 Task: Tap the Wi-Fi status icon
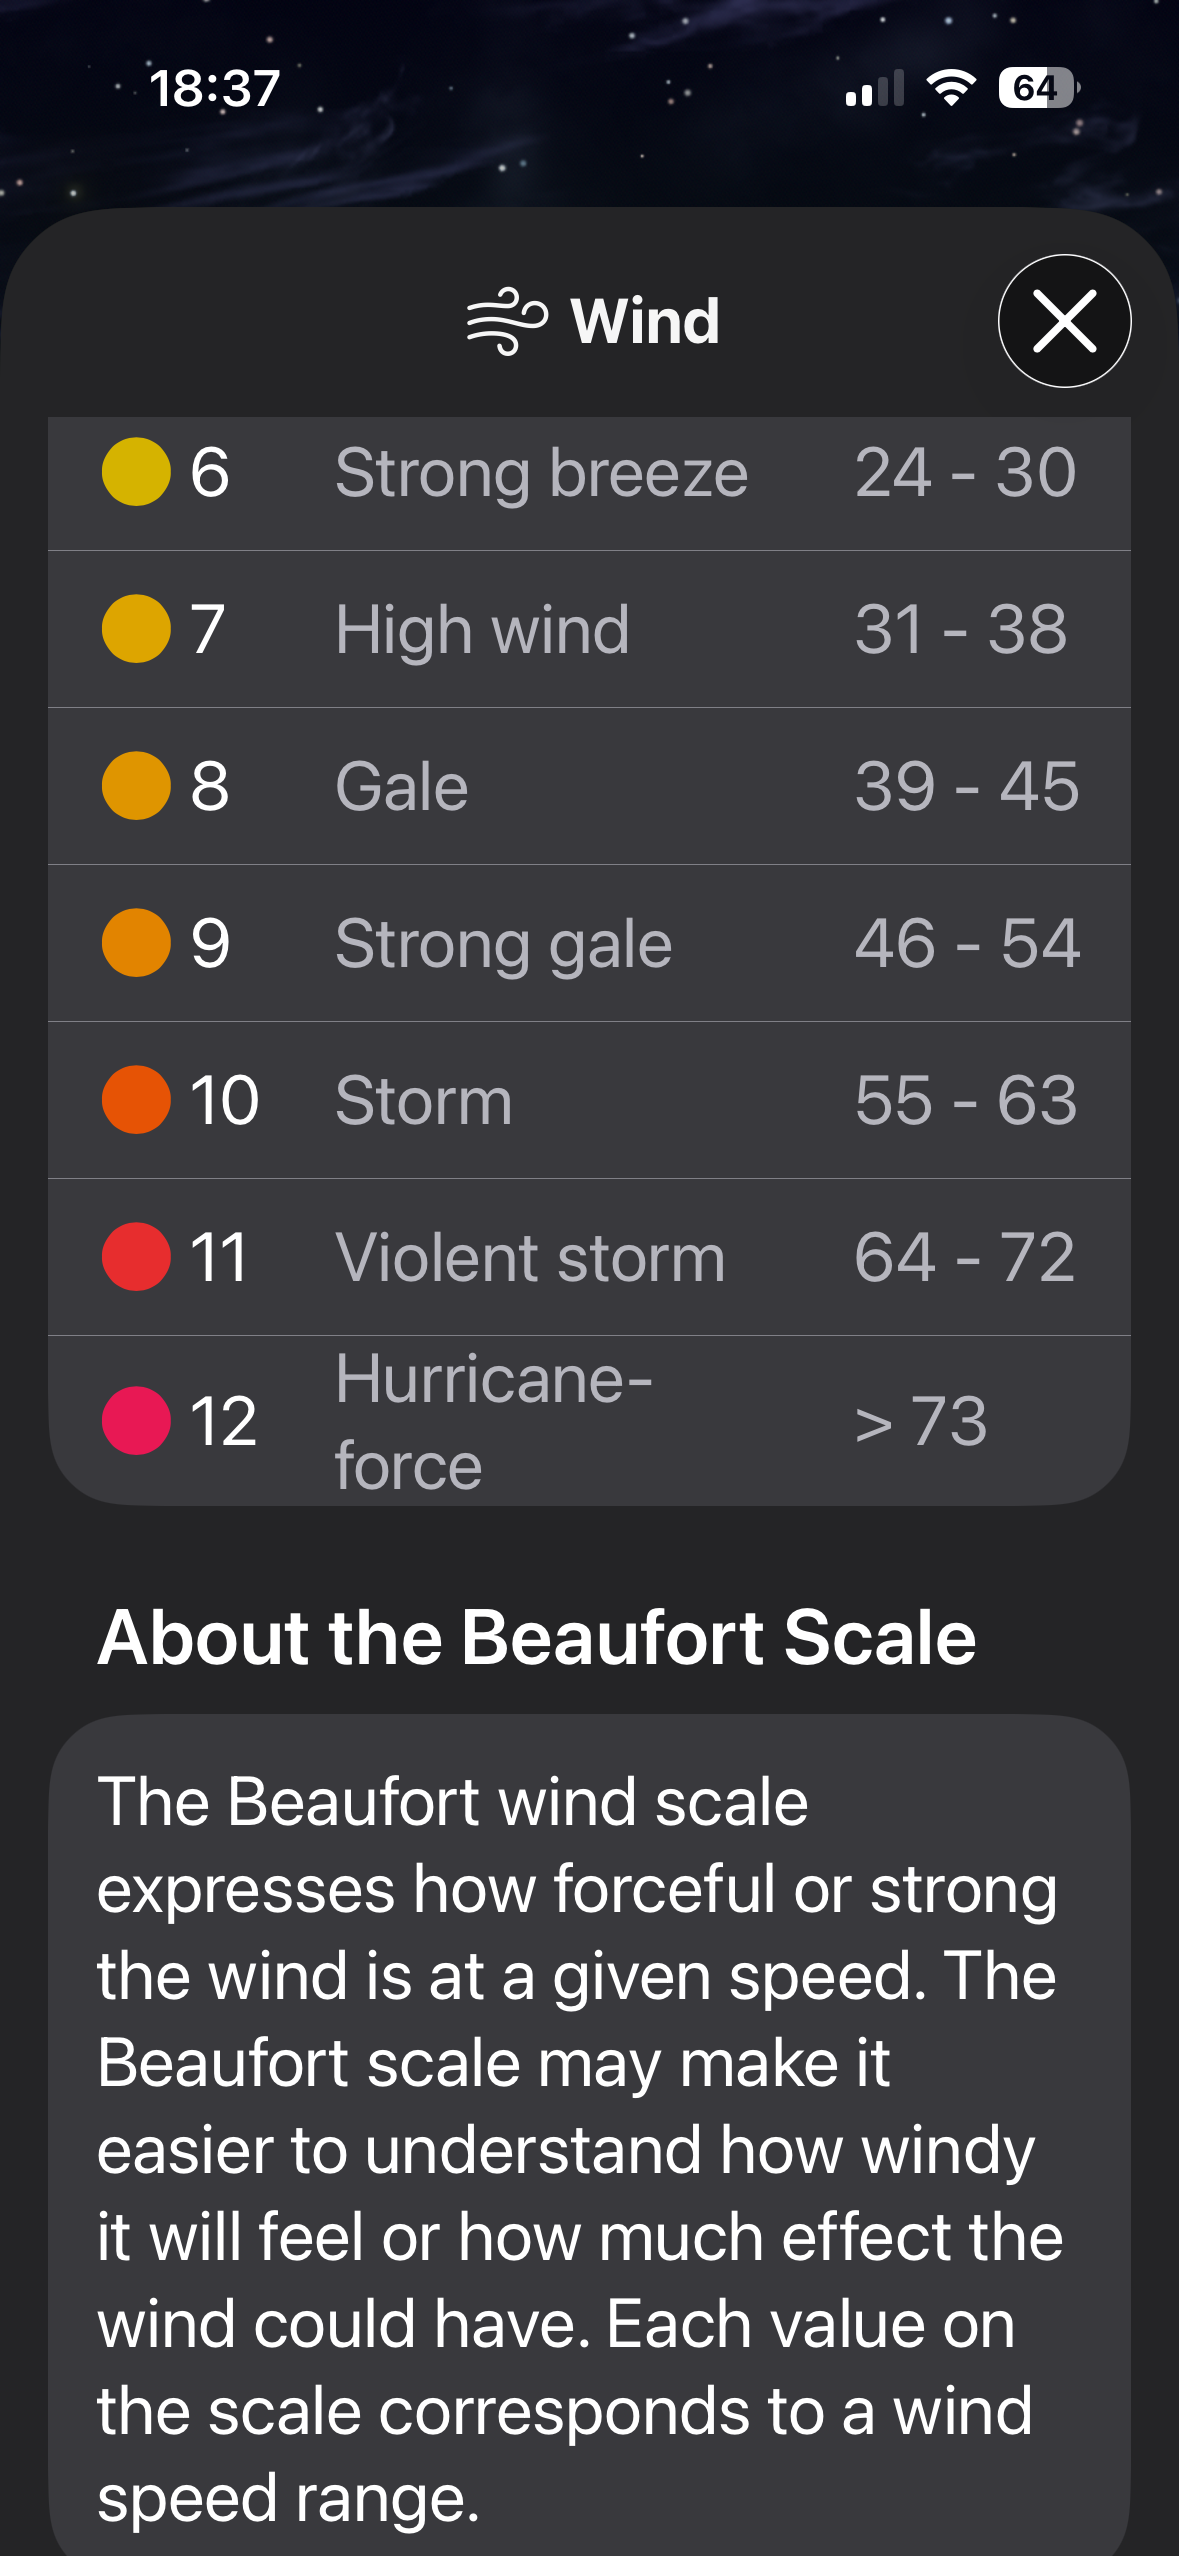(x=950, y=88)
